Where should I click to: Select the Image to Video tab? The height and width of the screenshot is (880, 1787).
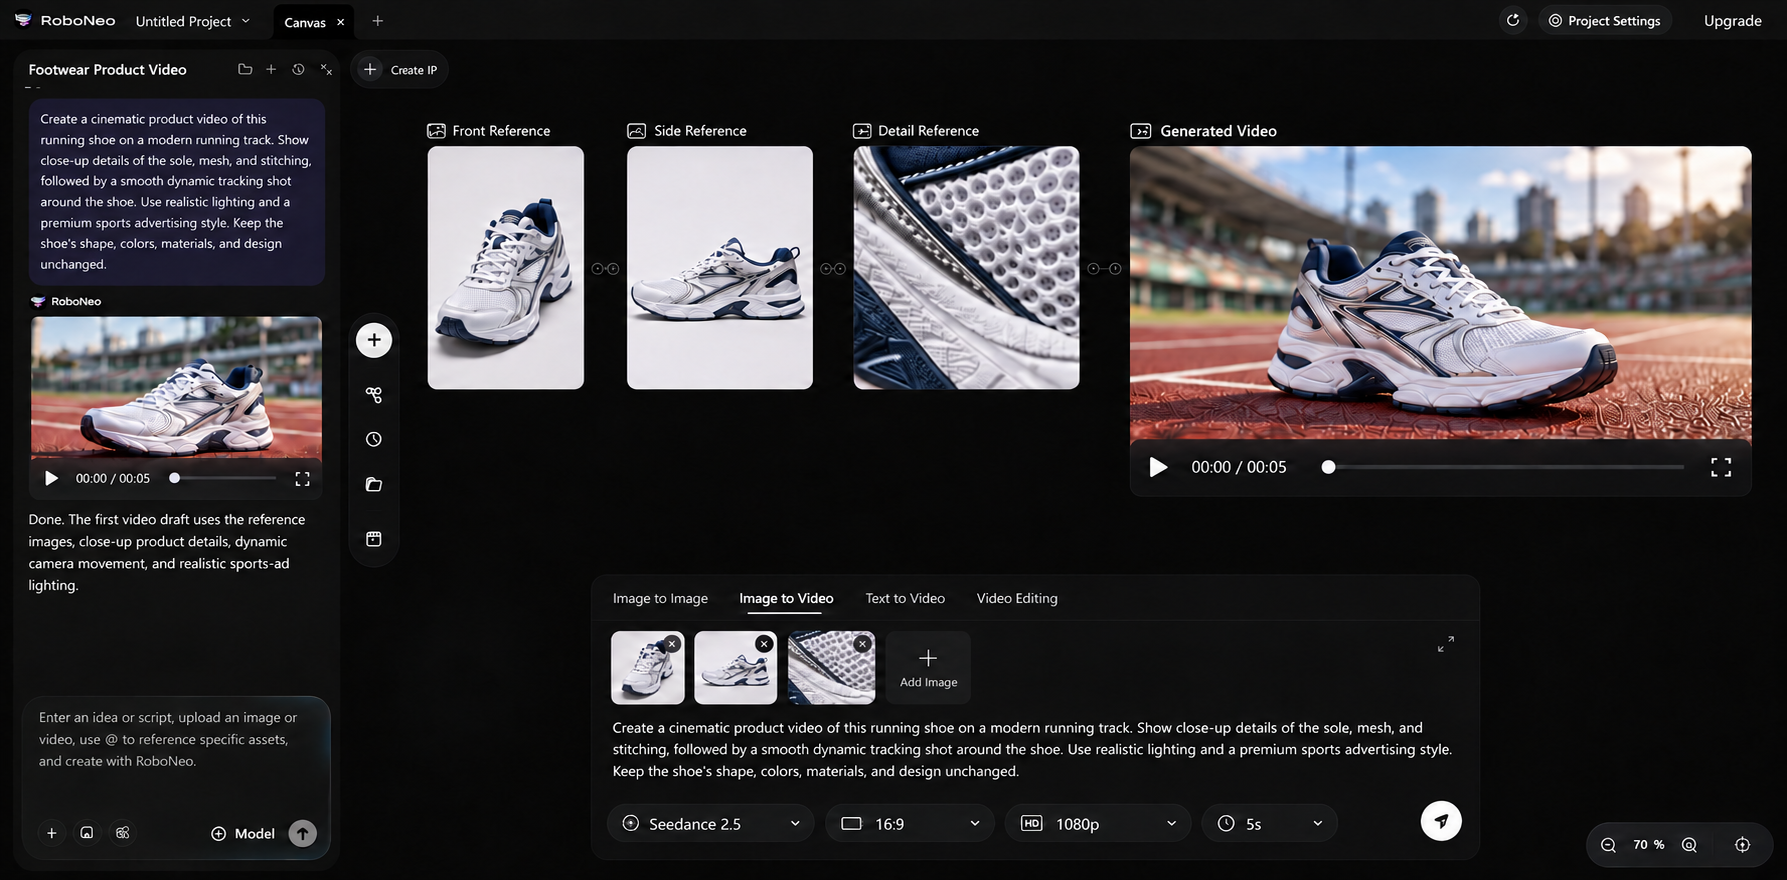click(786, 598)
